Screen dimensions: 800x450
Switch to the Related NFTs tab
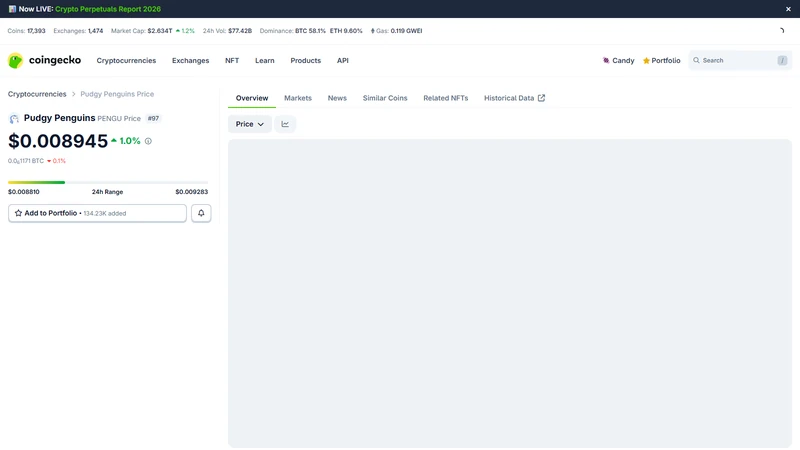[x=445, y=98]
